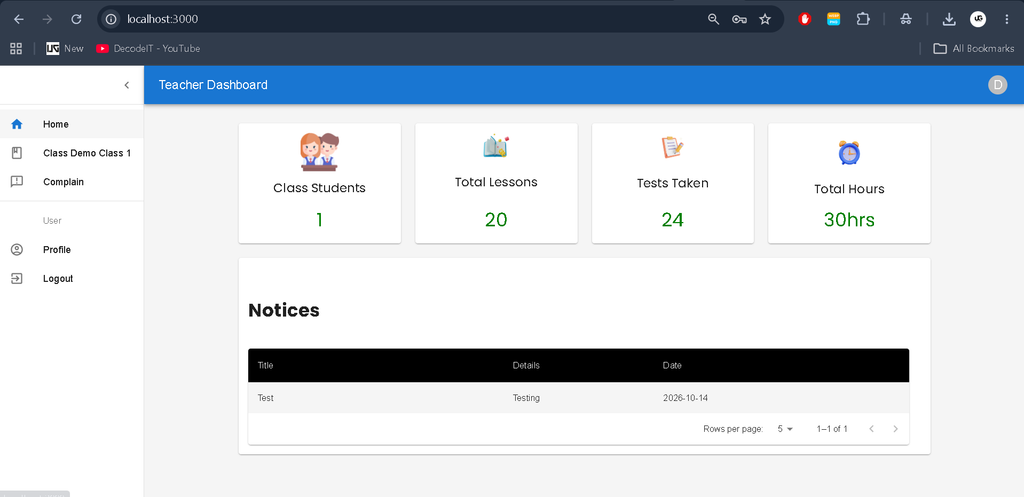Screen dimensions: 1024x497
Task: Open browser downloads
Action: pyautogui.click(x=949, y=20)
